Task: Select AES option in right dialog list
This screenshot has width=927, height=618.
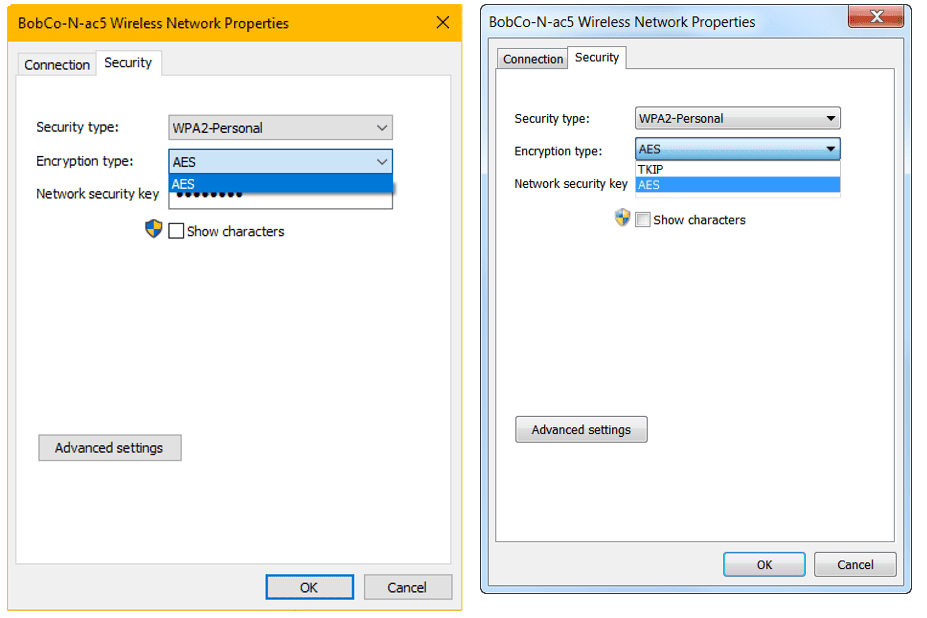Action: [x=737, y=184]
